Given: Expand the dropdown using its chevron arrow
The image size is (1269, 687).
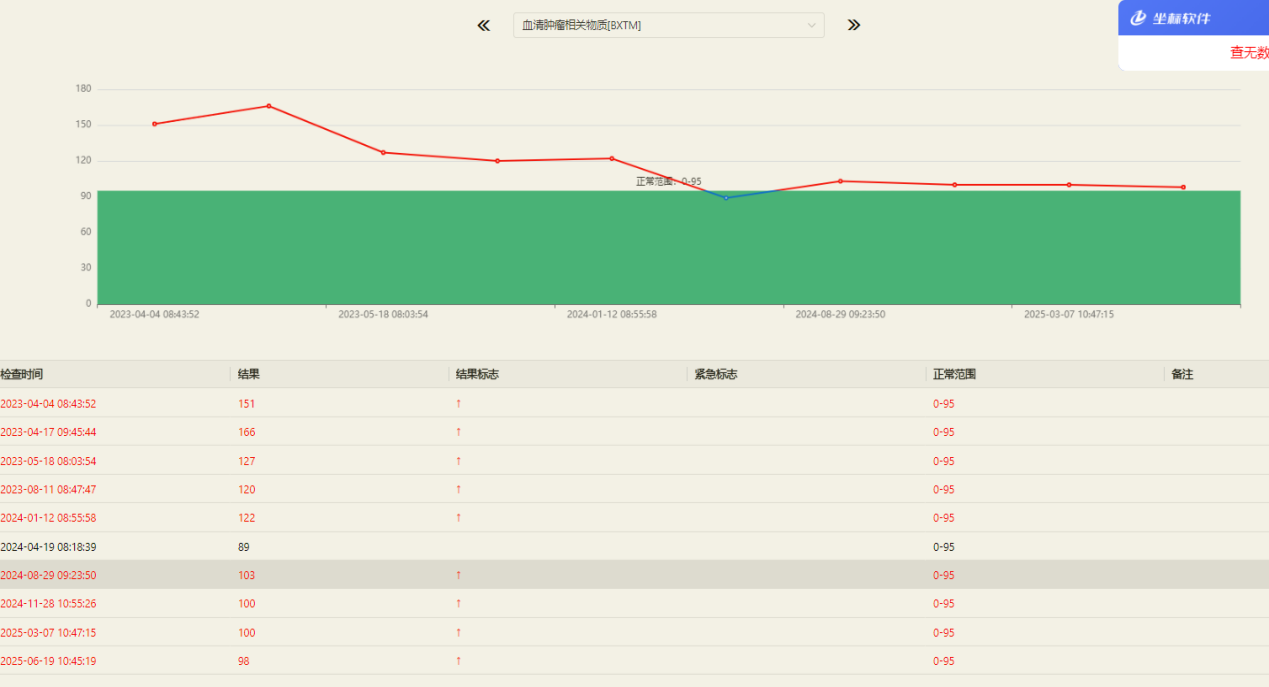Looking at the screenshot, I should tap(812, 25).
